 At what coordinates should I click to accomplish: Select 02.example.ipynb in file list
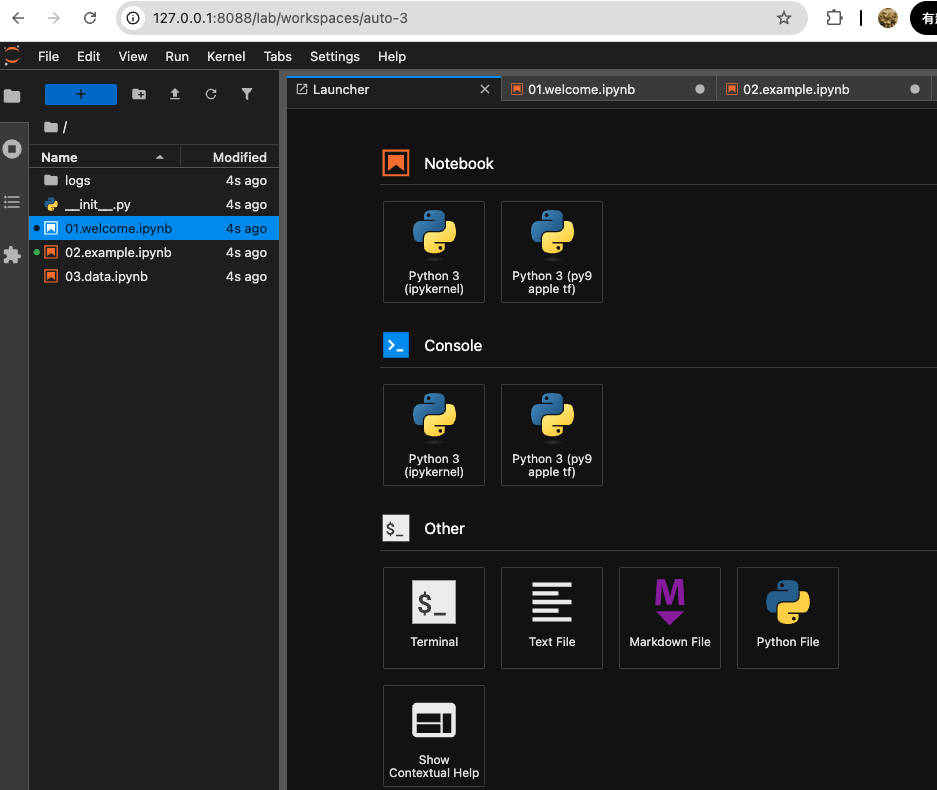coord(154,252)
